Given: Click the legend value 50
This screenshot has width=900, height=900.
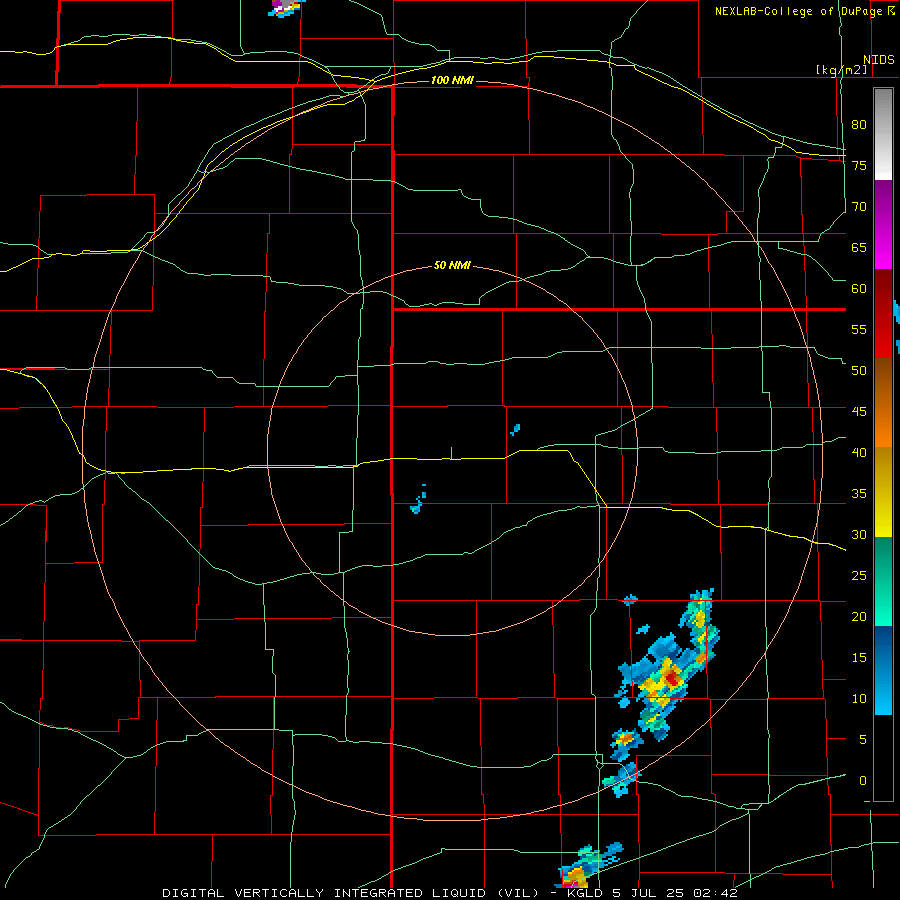Looking at the screenshot, I should click(859, 371).
